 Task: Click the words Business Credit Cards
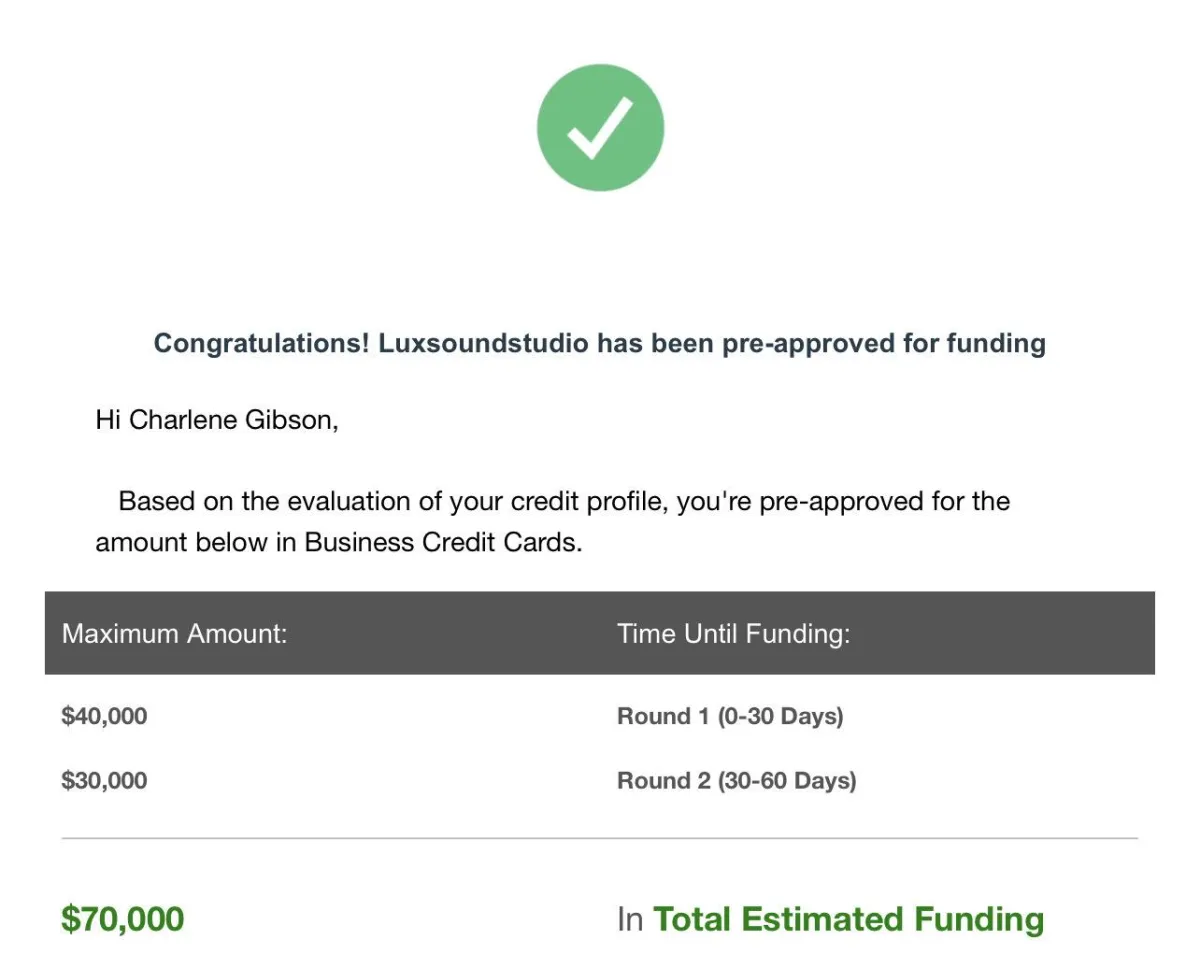(443, 542)
